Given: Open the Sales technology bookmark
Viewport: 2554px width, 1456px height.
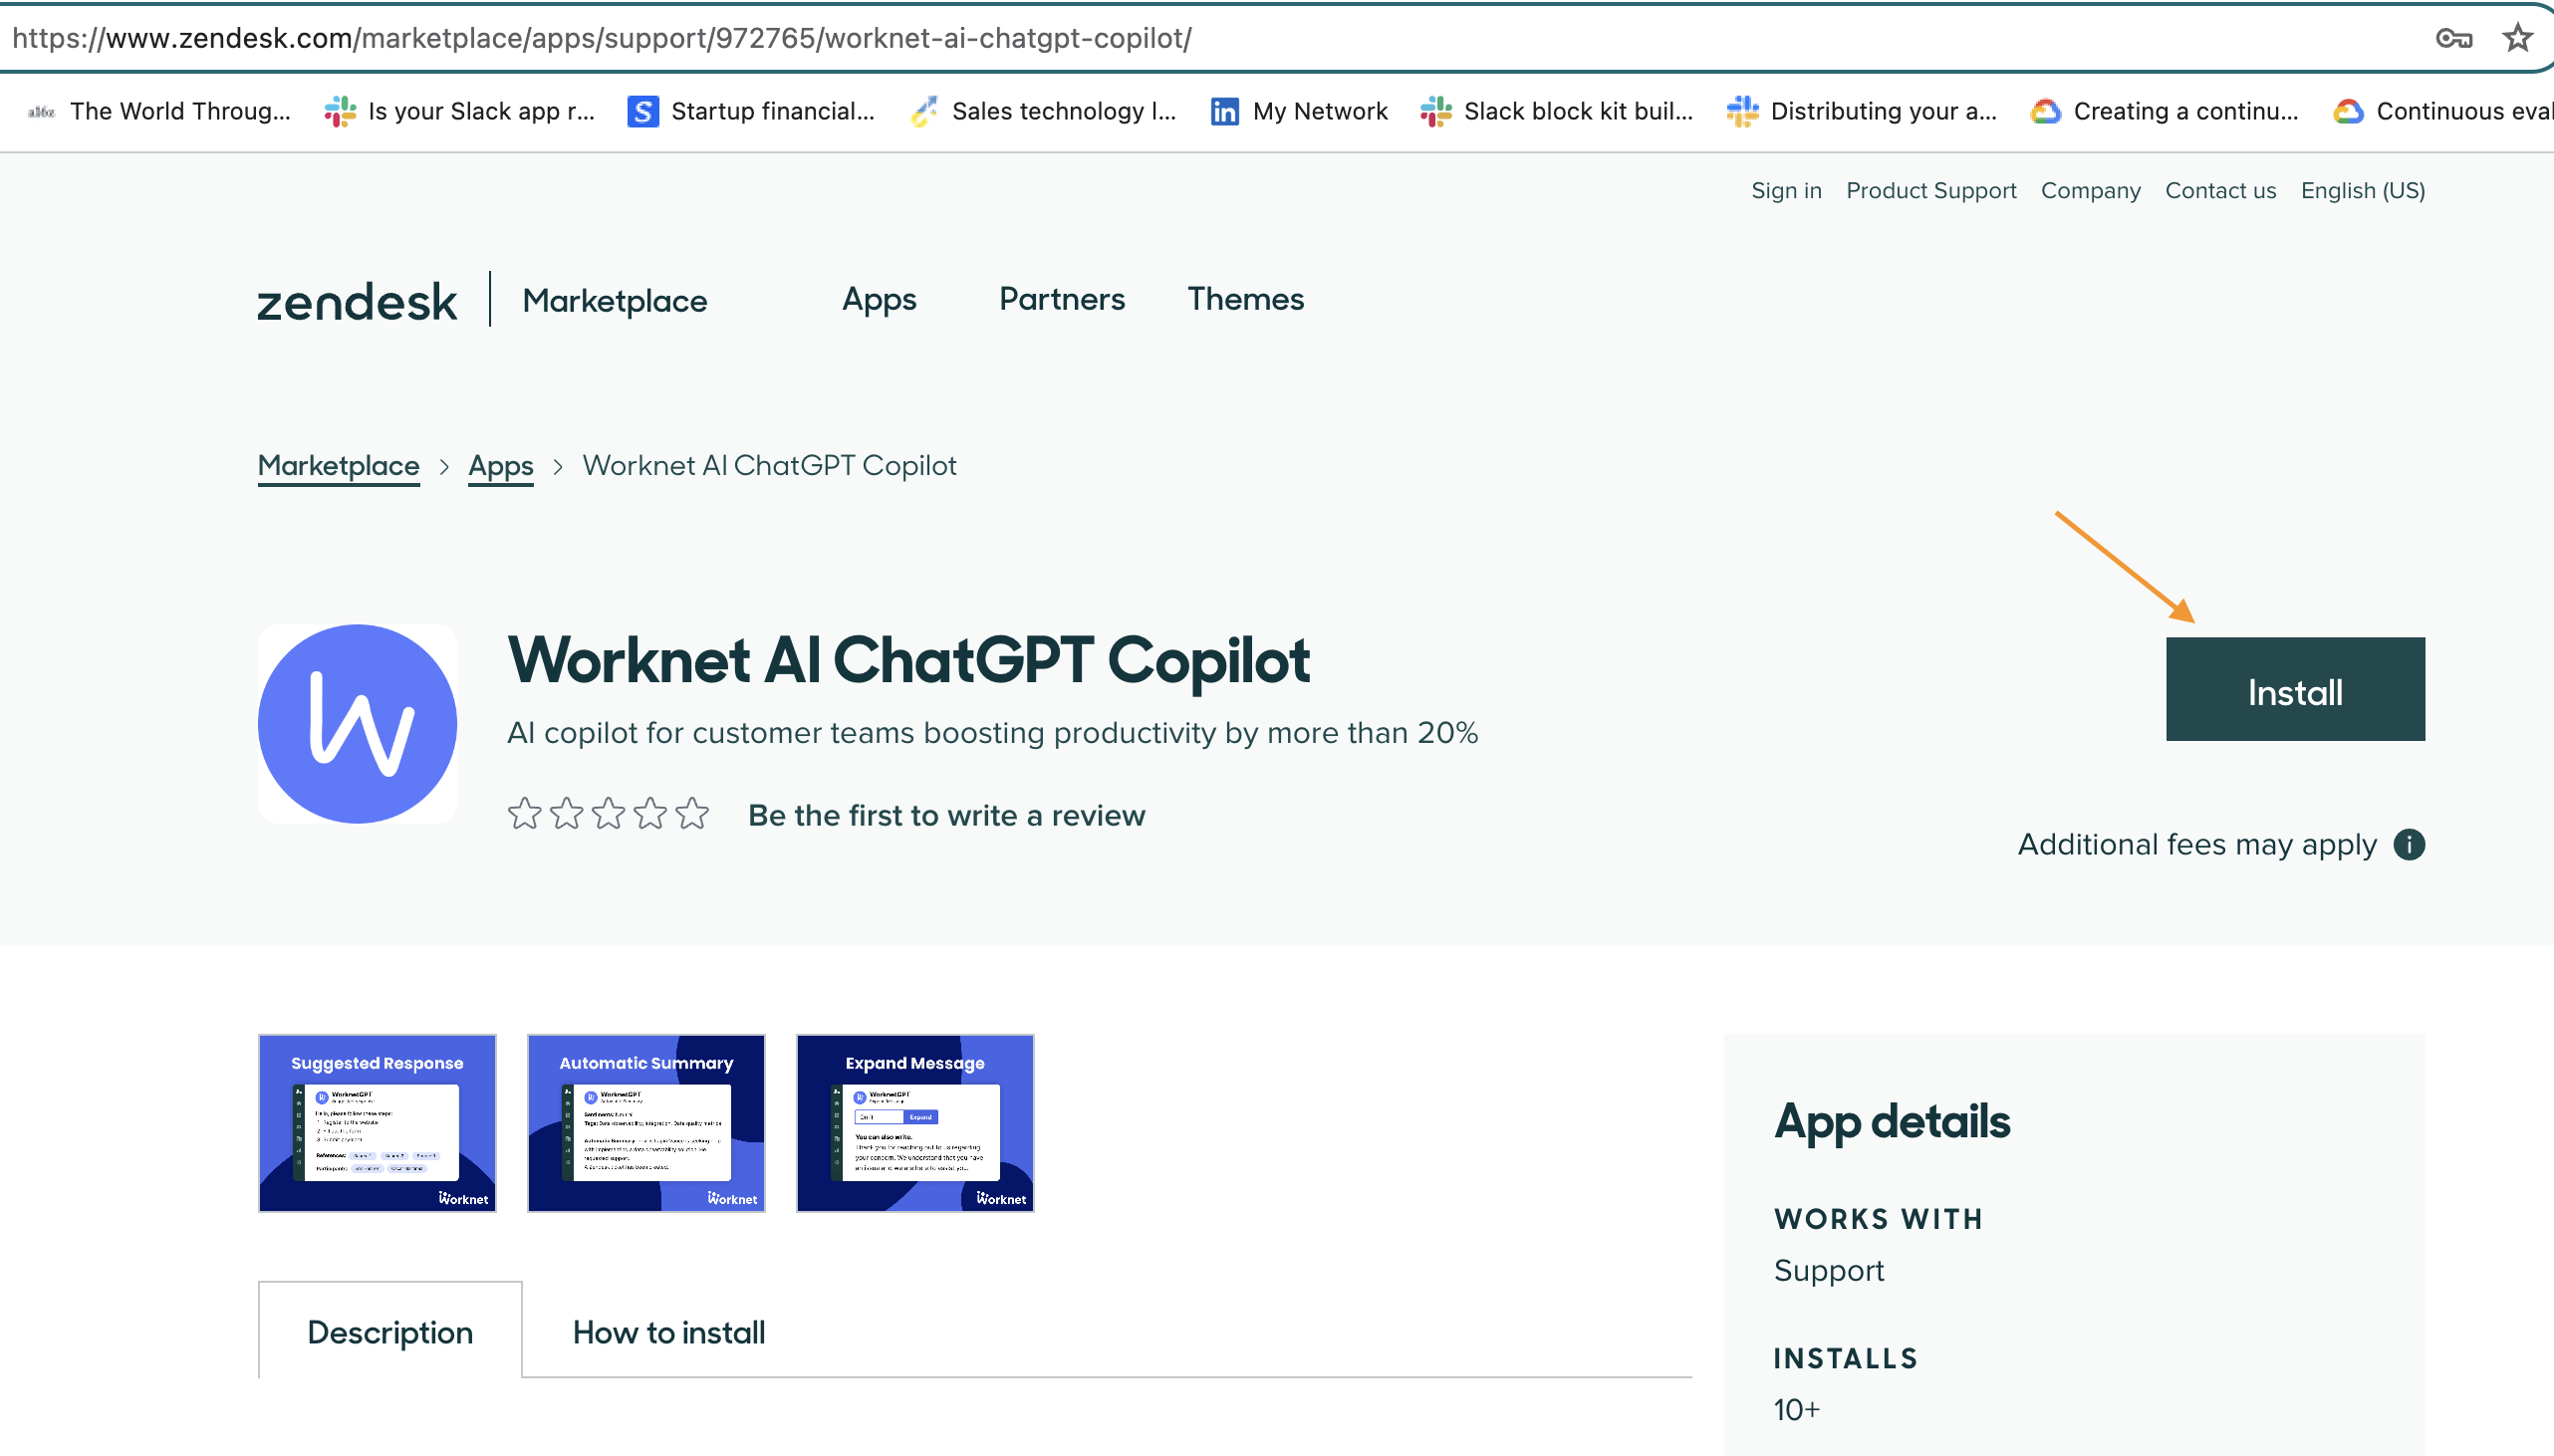Looking at the screenshot, I should (1043, 111).
